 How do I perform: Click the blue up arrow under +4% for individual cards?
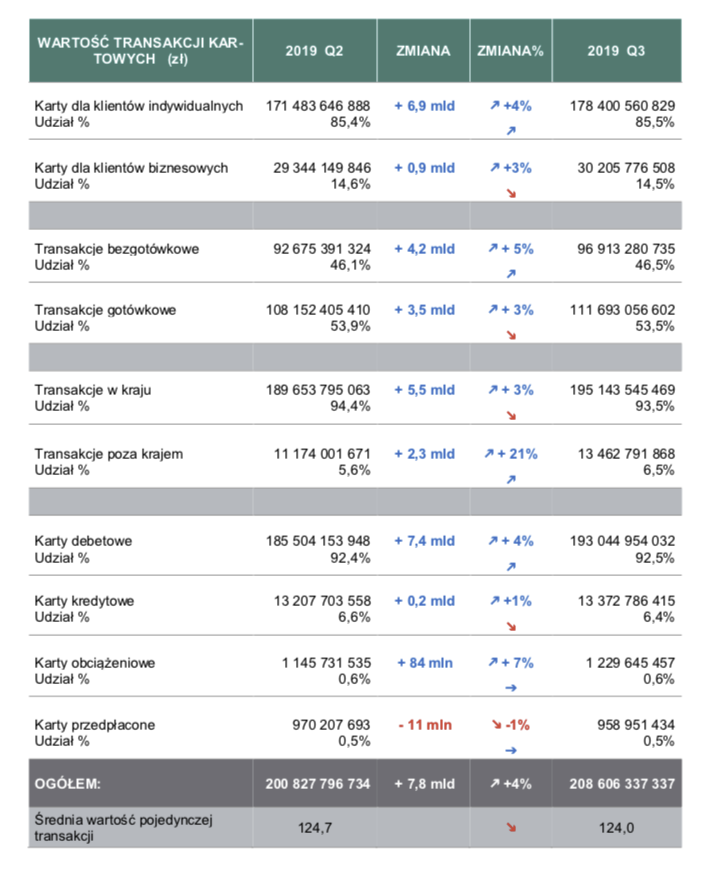(x=511, y=131)
